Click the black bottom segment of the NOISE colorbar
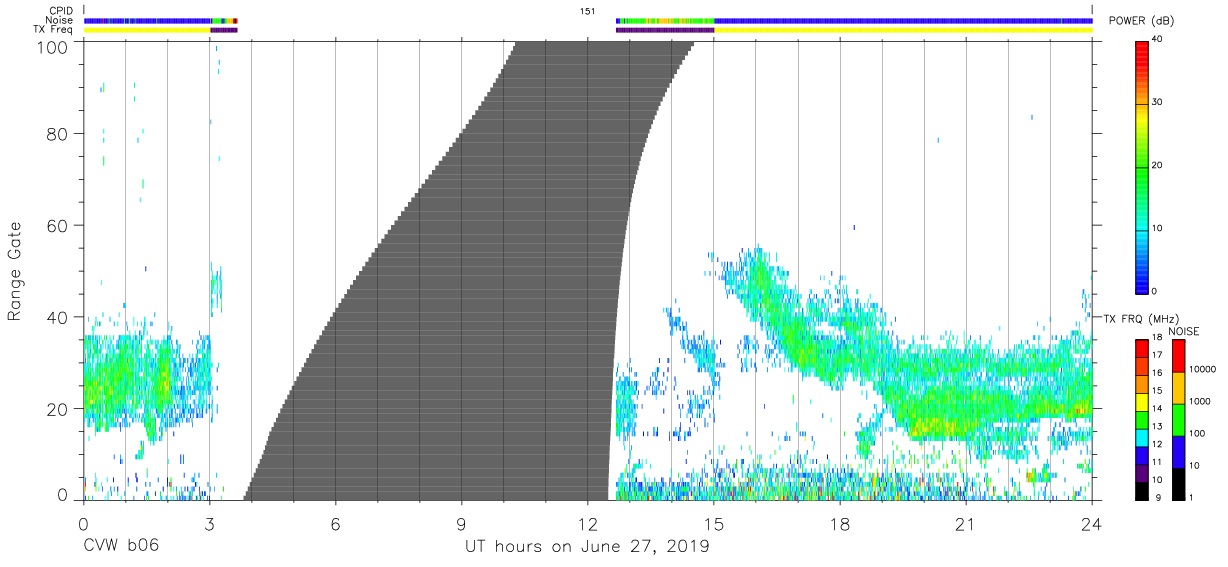Image resolution: width=1228 pixels, height=567 pixels. [x=1179, y=484]
